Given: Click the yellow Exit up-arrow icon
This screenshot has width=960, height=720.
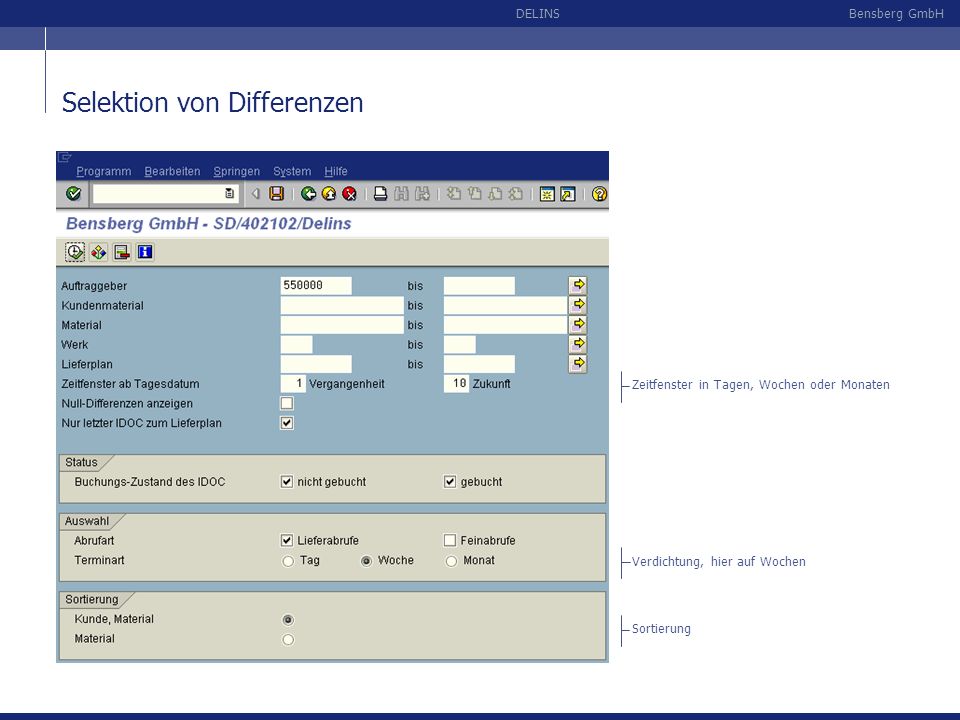Looking at the screenshot, I should tap(329, 194).
